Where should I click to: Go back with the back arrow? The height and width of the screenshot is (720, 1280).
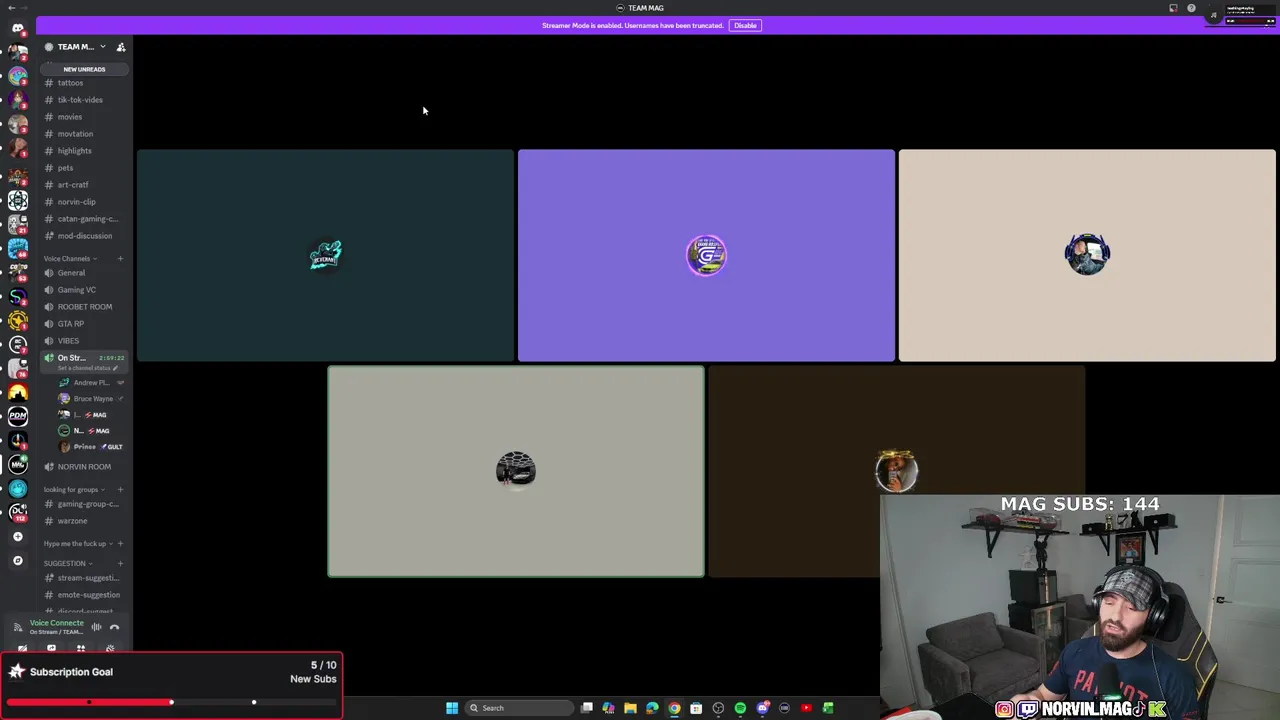[10, 8]
